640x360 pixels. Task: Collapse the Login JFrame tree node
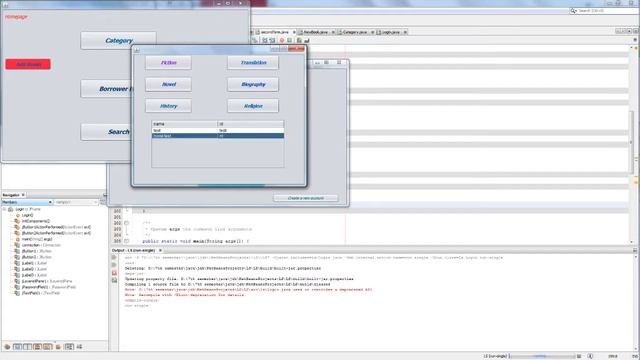[4, 209]
